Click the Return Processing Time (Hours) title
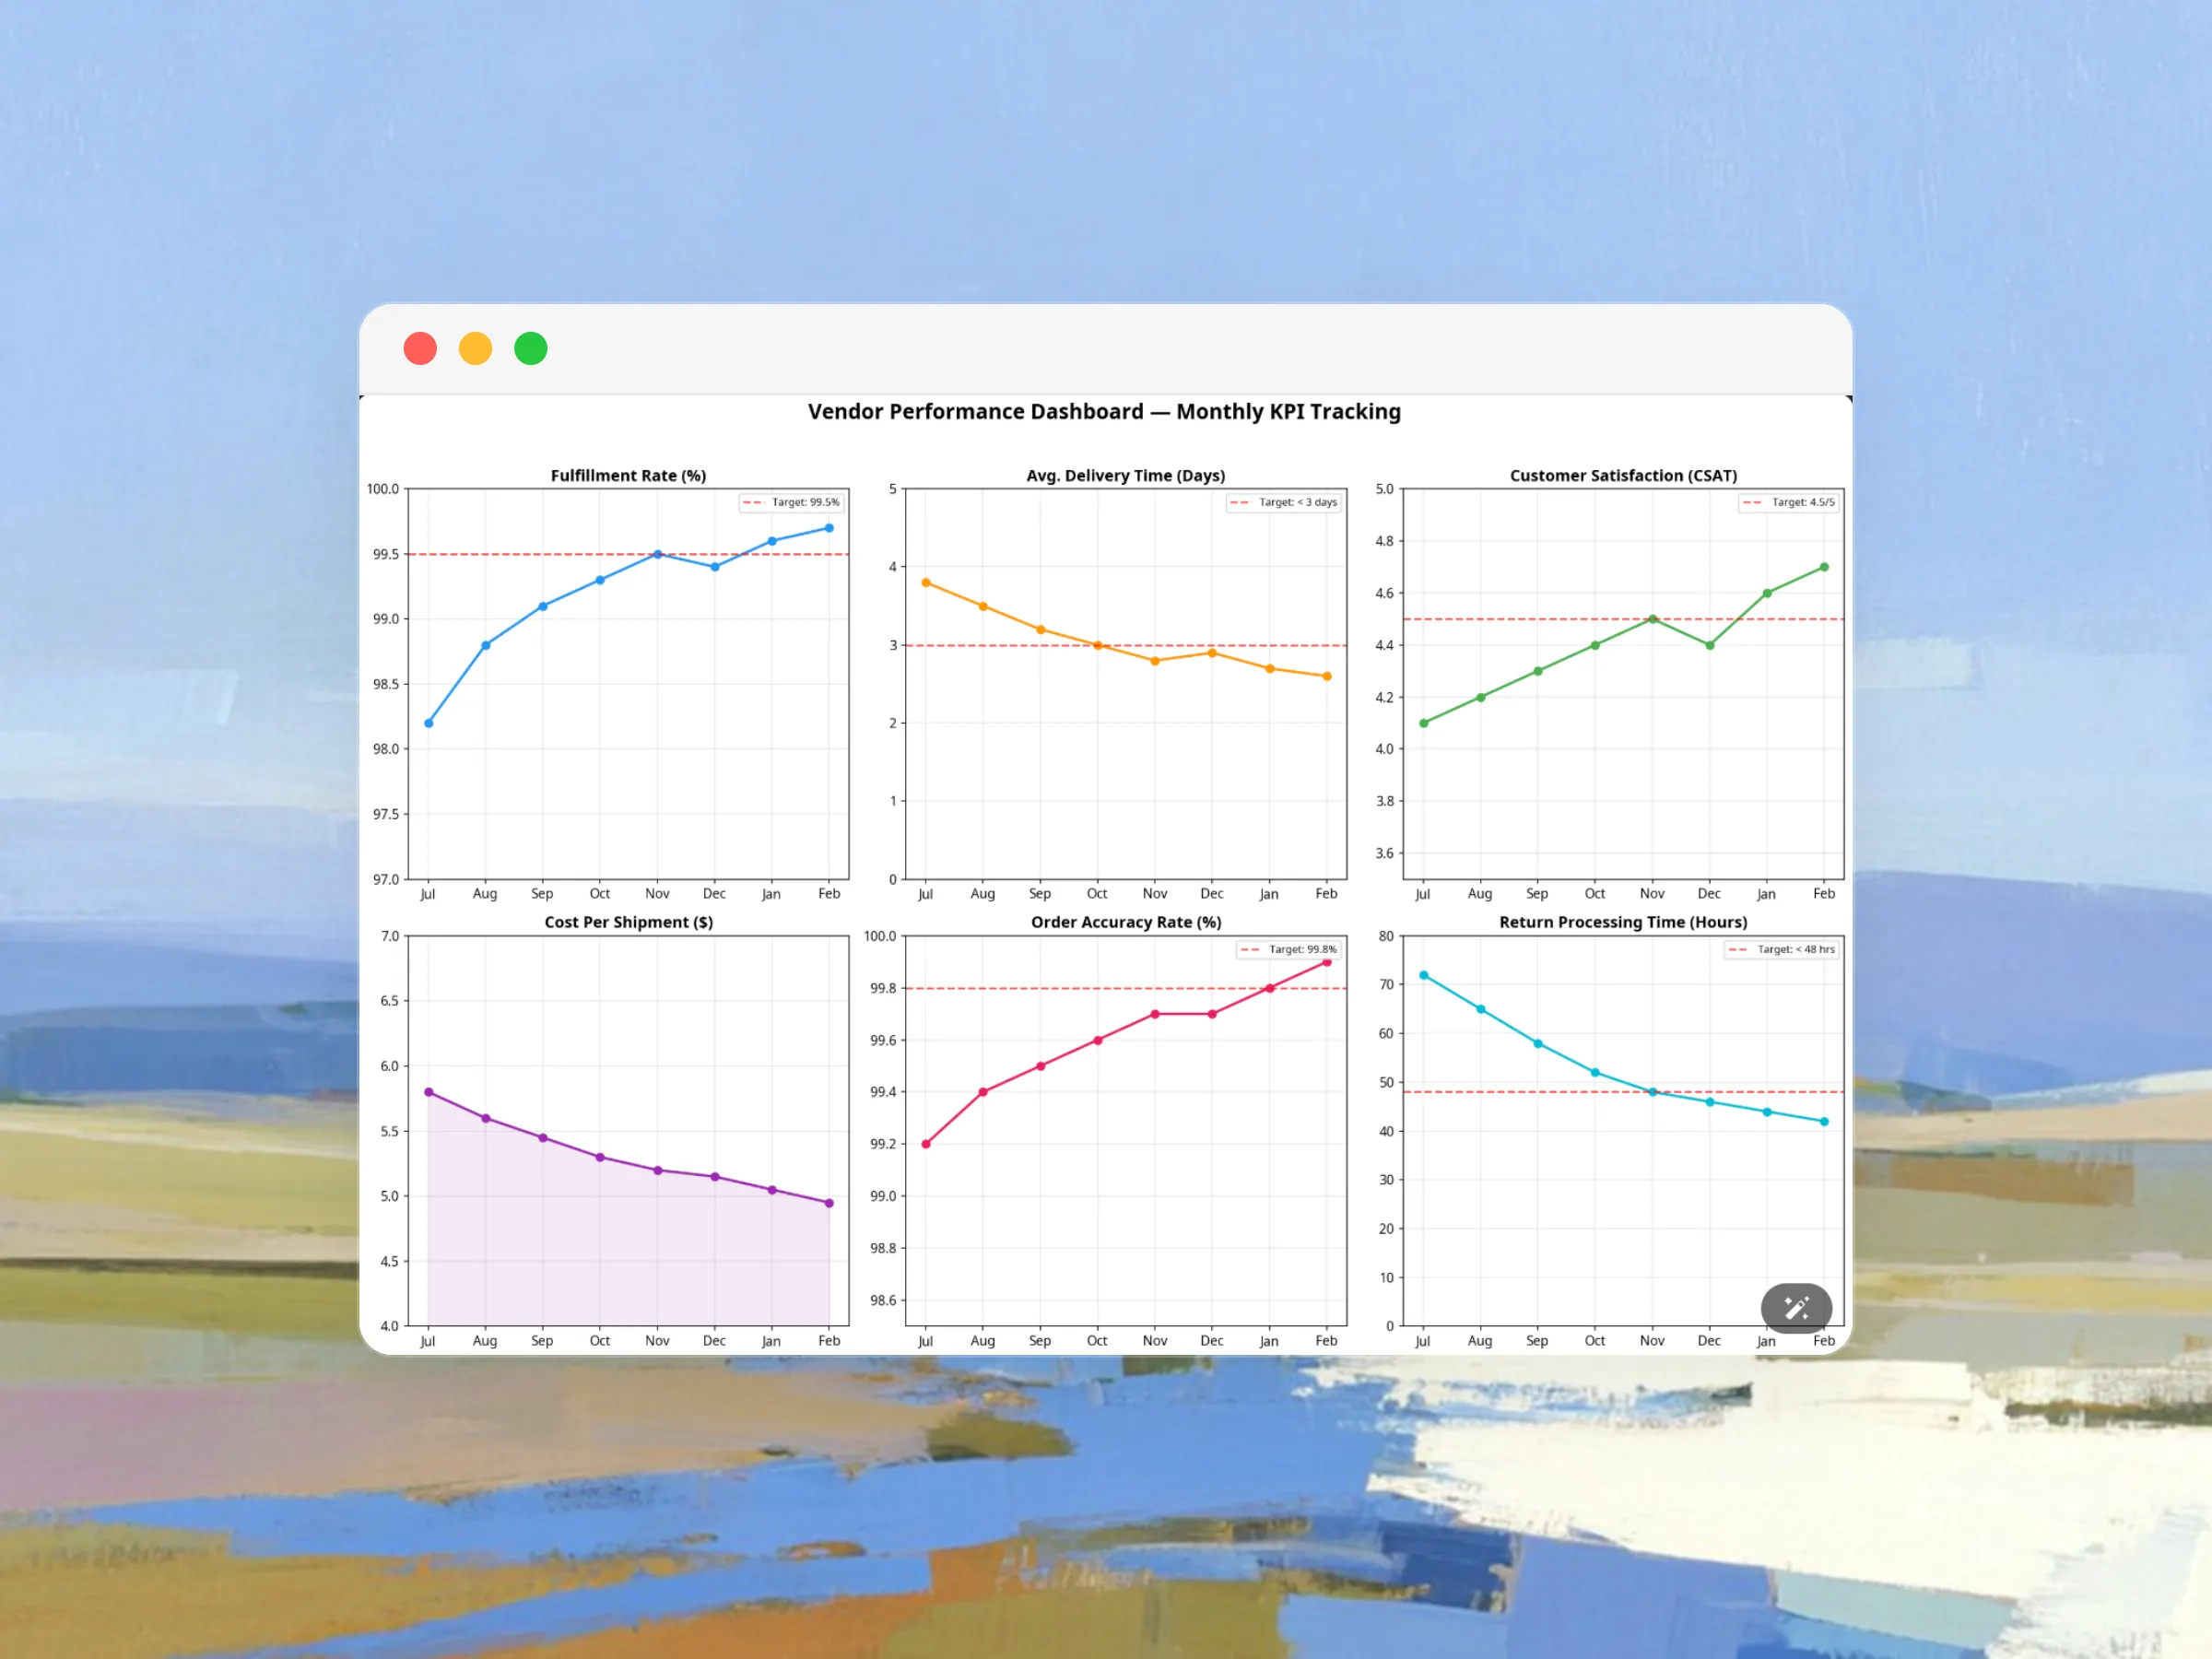 tap(1623, 922)
